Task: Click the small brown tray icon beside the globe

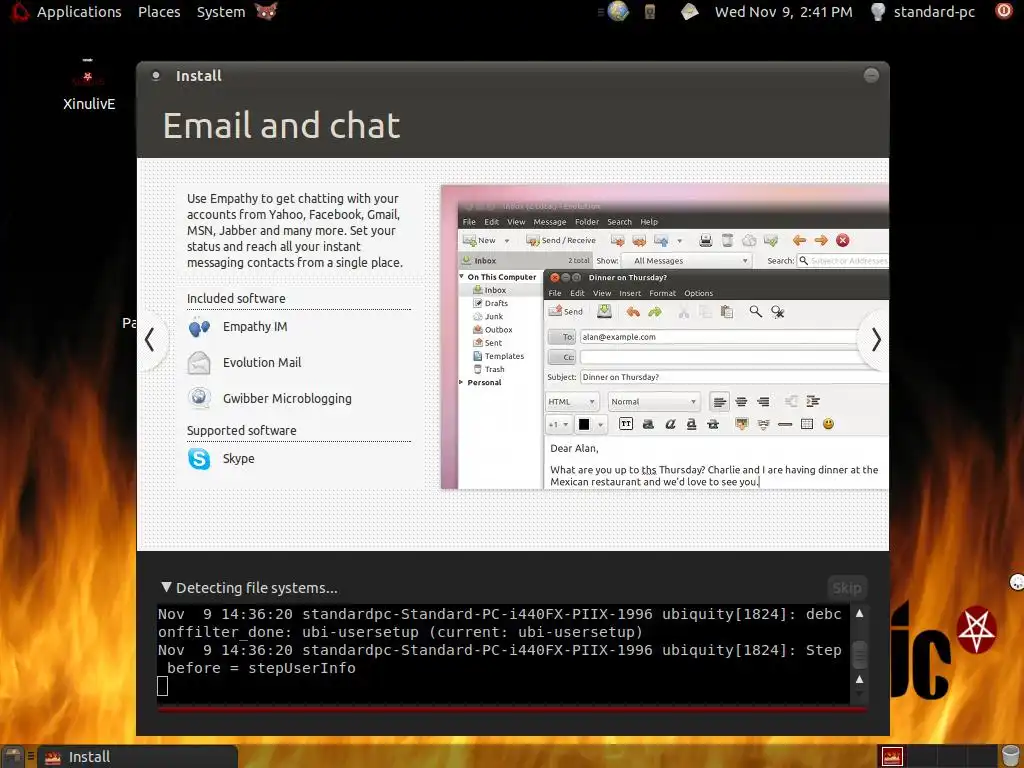Action: pos(650,11)
